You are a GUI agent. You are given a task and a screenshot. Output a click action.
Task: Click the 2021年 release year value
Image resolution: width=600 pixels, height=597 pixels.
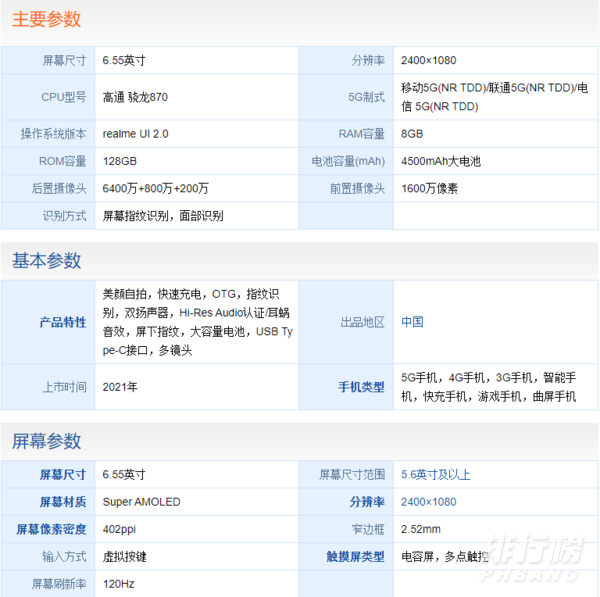coord(120,387)
